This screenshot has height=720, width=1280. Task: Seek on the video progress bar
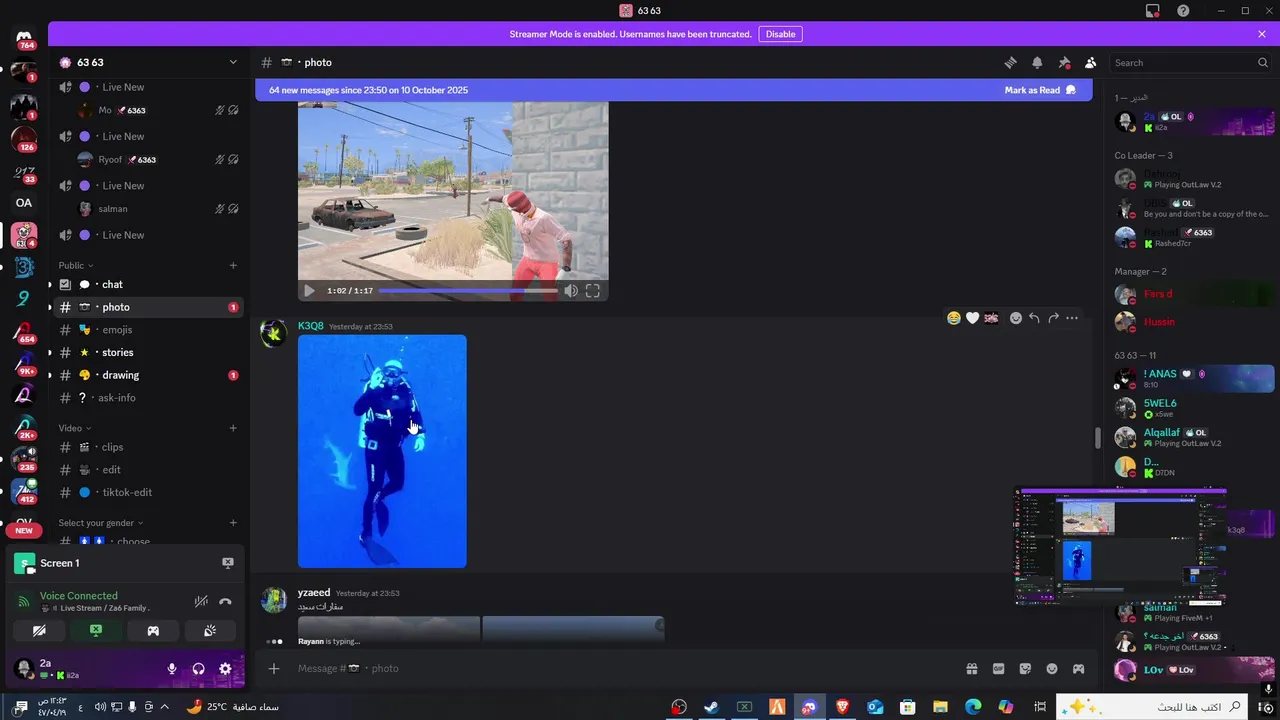468,291
